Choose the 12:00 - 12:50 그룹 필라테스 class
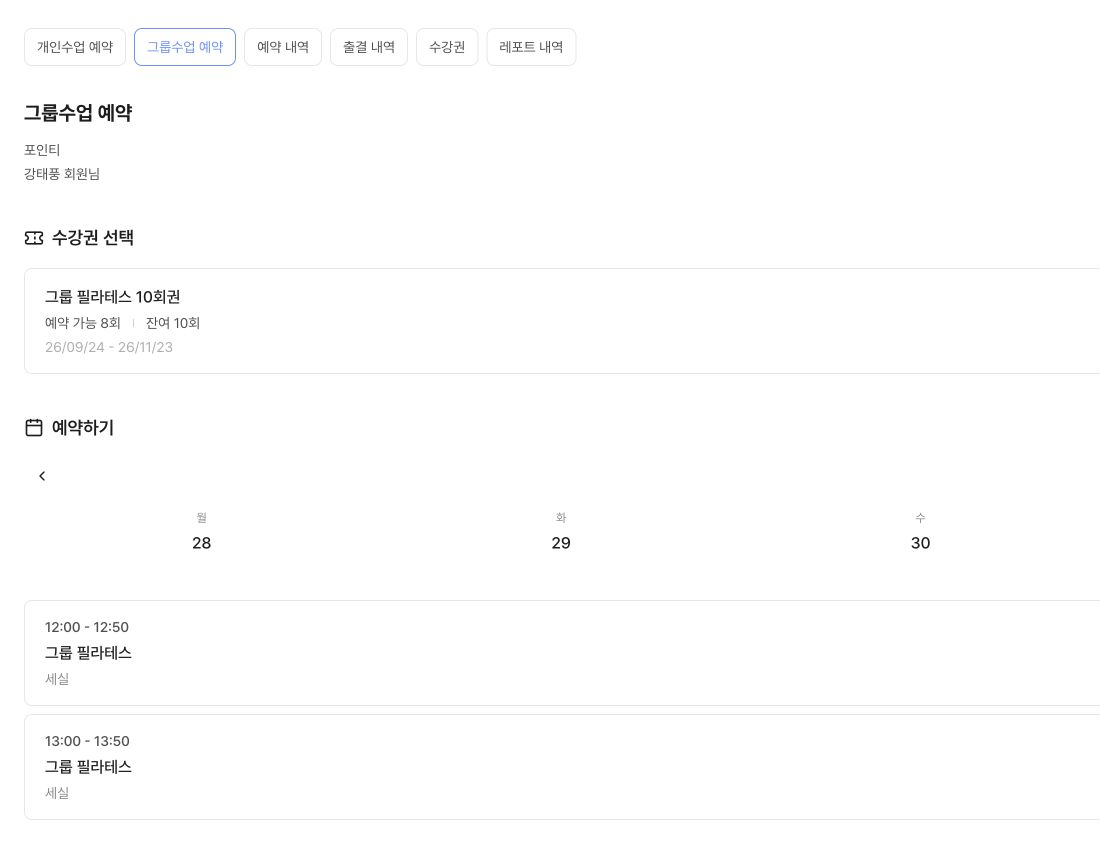Viewport: 1100px width, 860px height. [x=562, y=653]
